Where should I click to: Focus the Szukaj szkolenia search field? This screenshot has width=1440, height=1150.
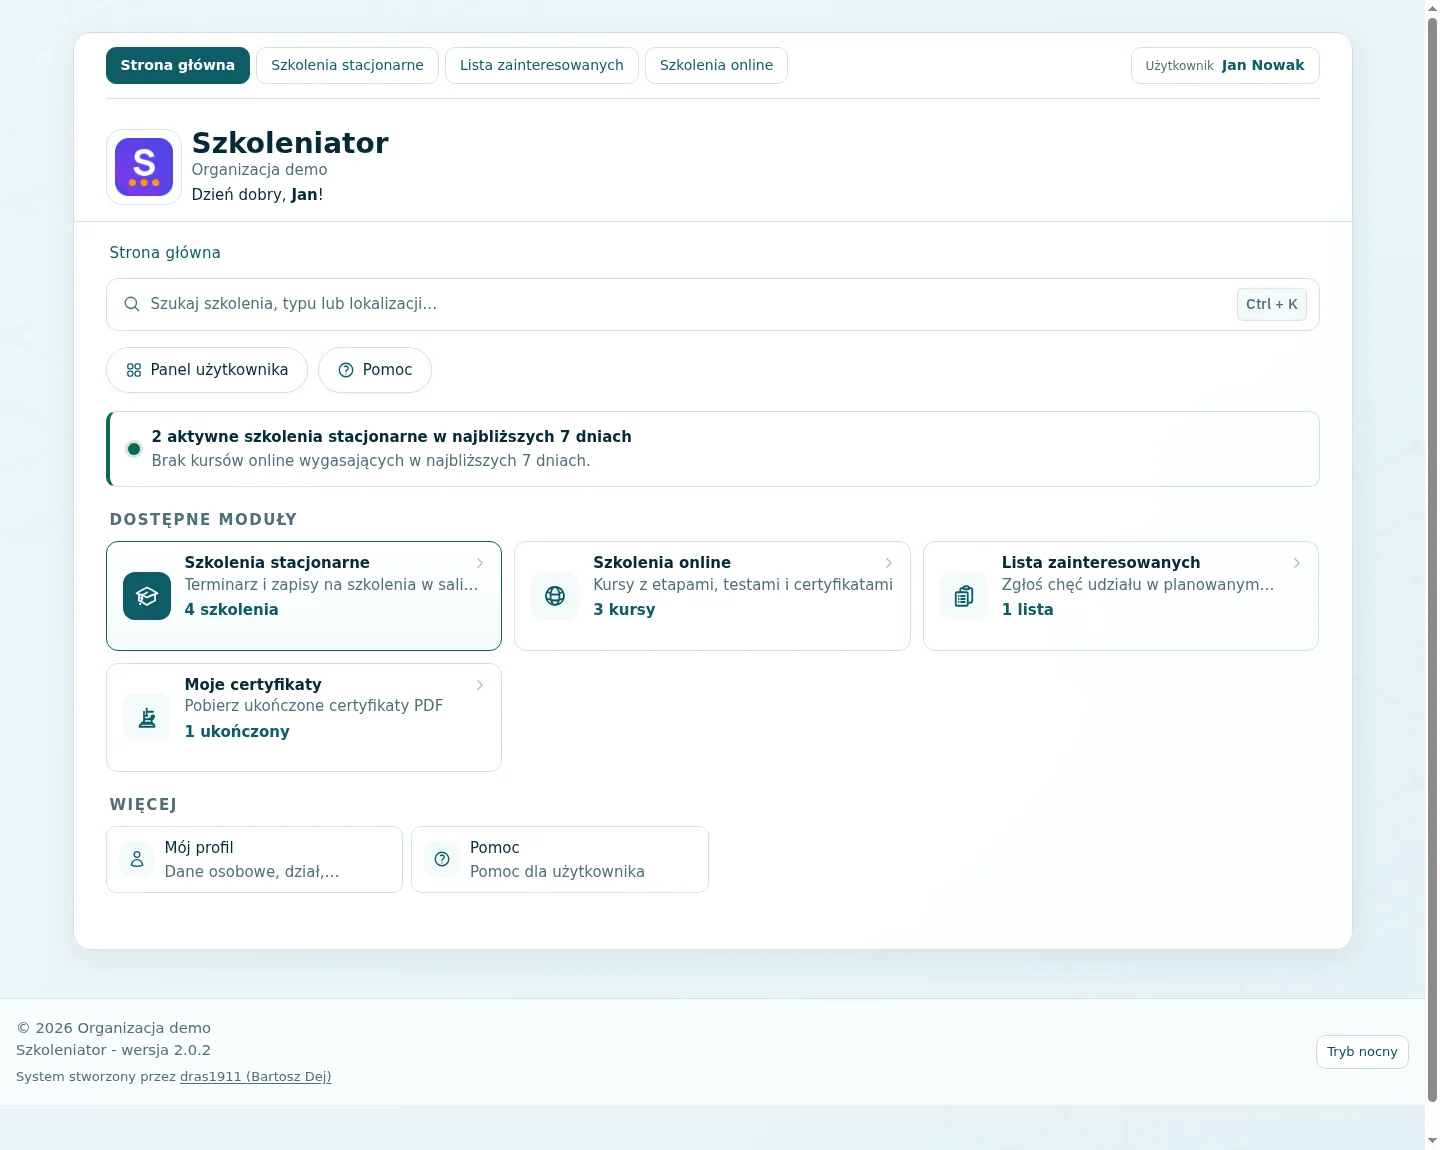coord(712,304)
